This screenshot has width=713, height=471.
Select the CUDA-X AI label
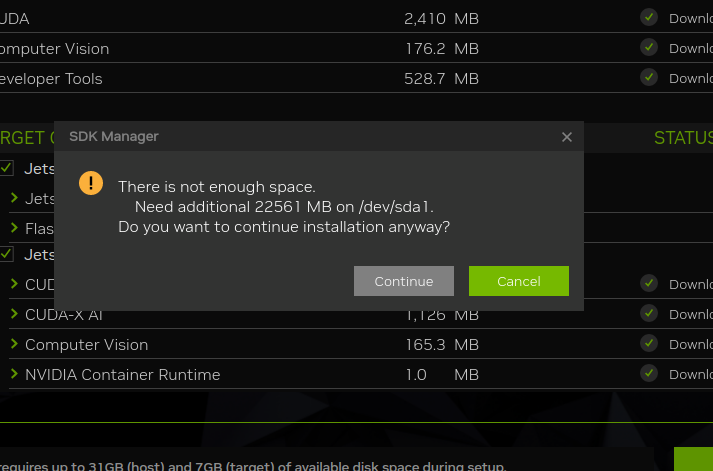[64, 315]
